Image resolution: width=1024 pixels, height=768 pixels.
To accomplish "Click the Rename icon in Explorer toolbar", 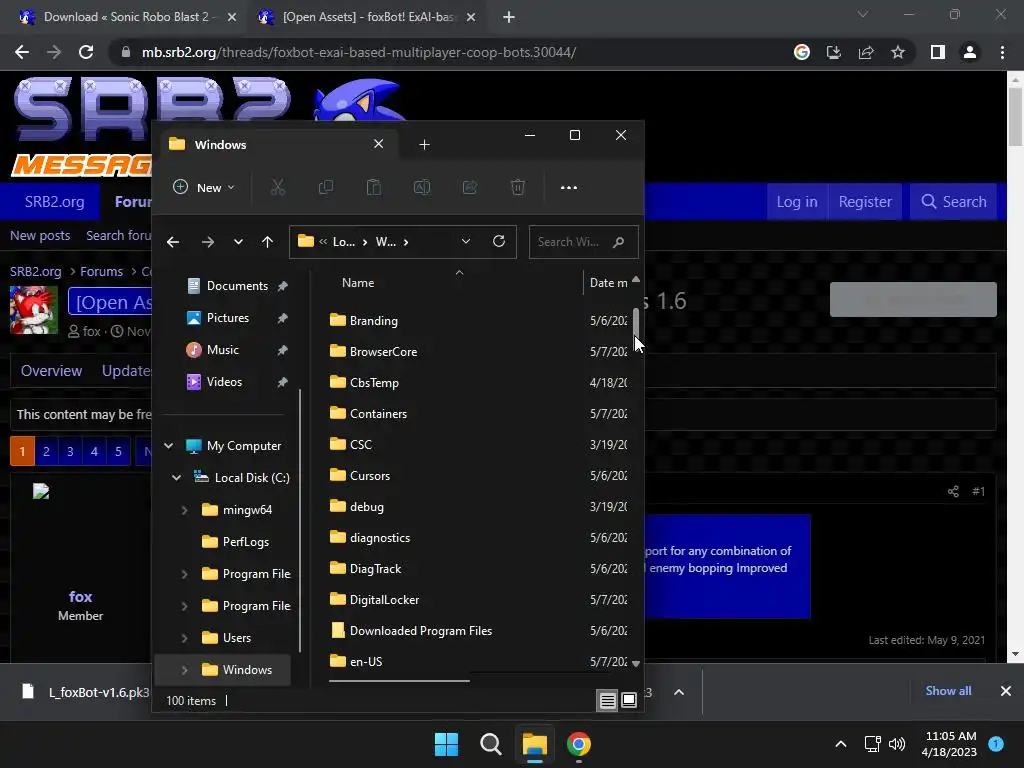I will pos(422,187).
